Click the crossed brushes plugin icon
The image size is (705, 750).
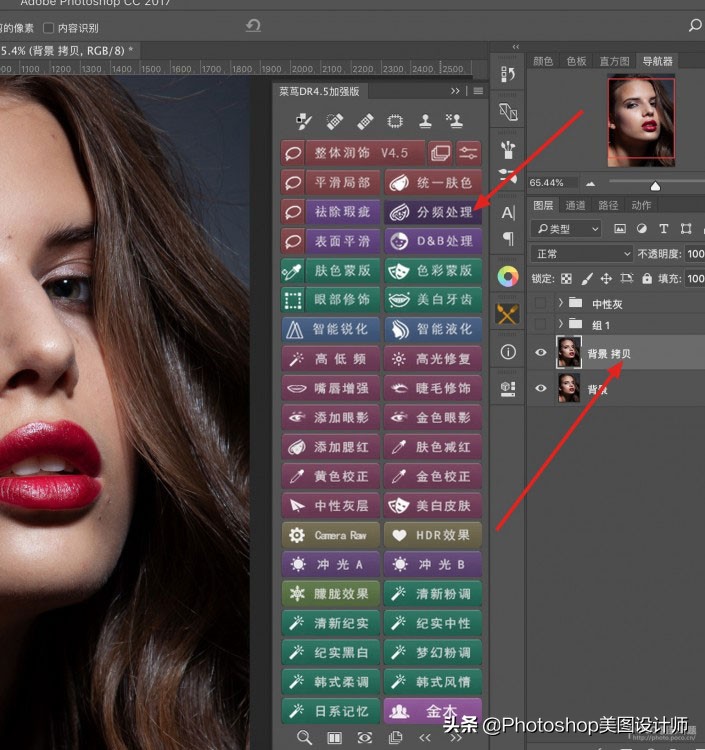pyautogui.click(x=508, y=314)
